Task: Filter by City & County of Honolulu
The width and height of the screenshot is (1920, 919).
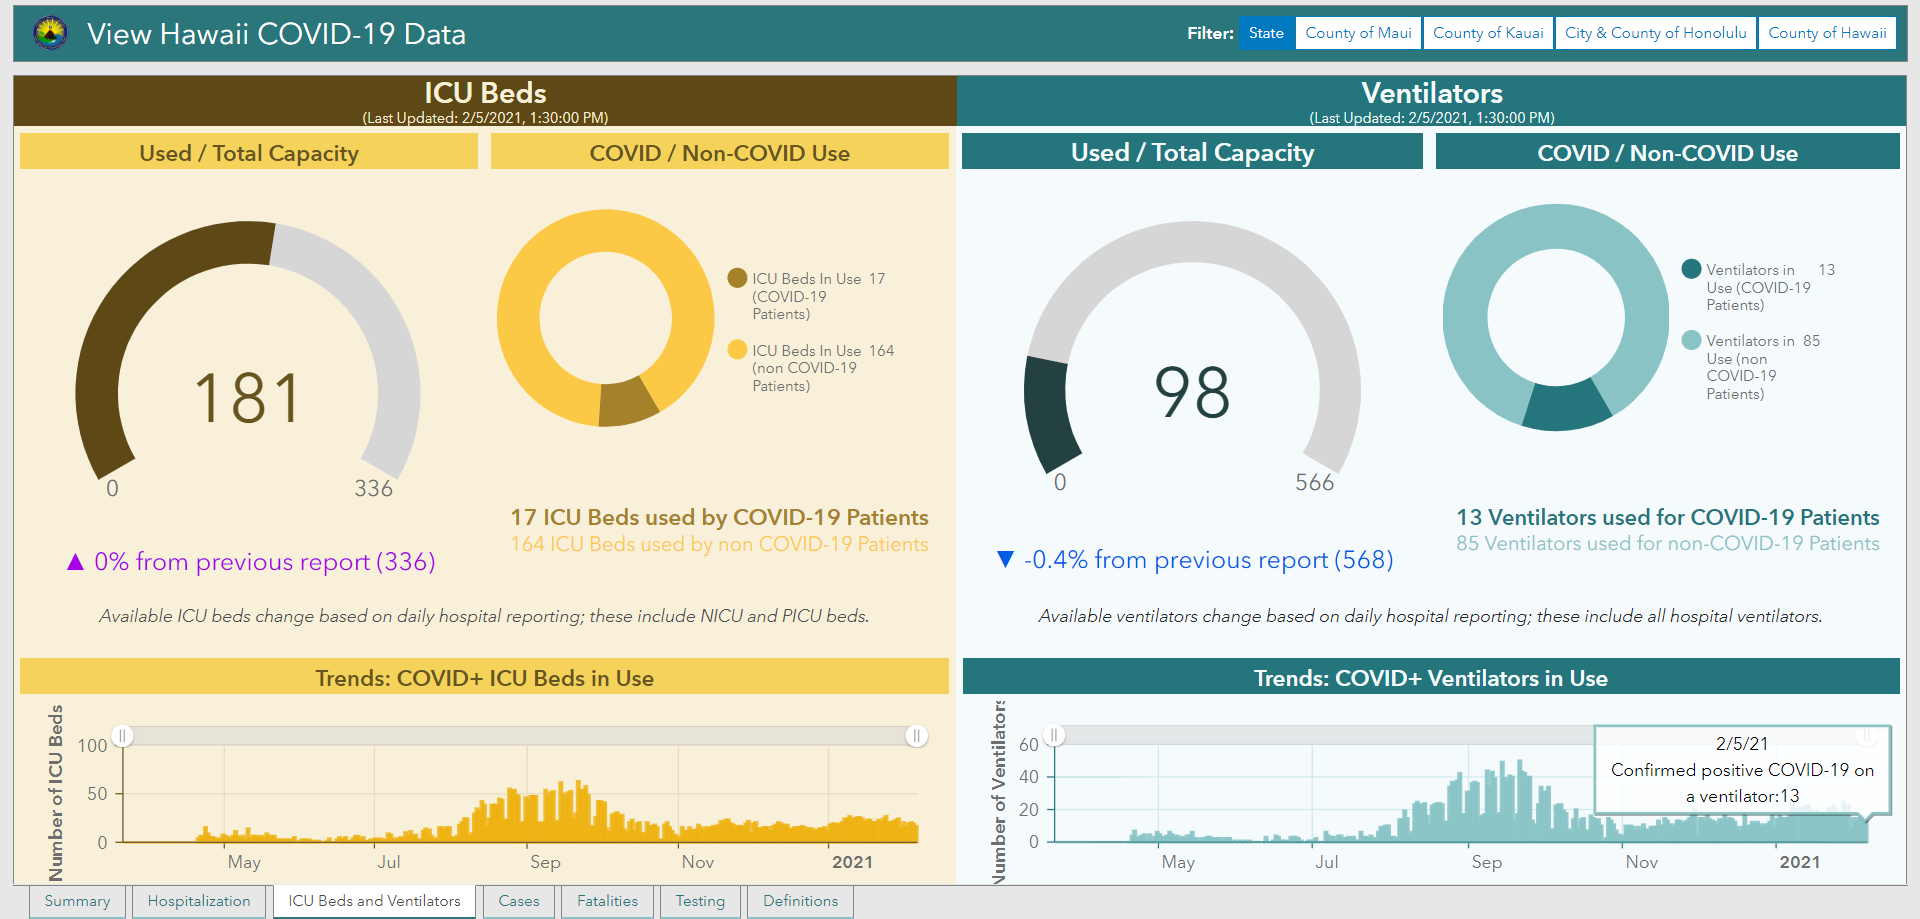Action: 1655,33
